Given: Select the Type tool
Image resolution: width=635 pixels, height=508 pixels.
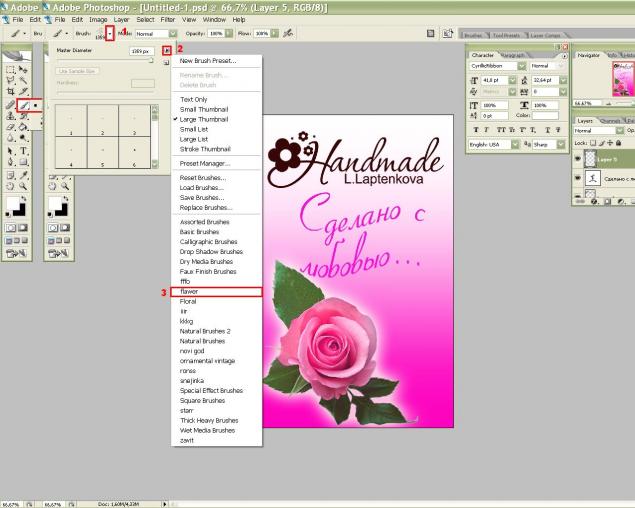Looking at the screenshot, I should (x=23, y=151).
